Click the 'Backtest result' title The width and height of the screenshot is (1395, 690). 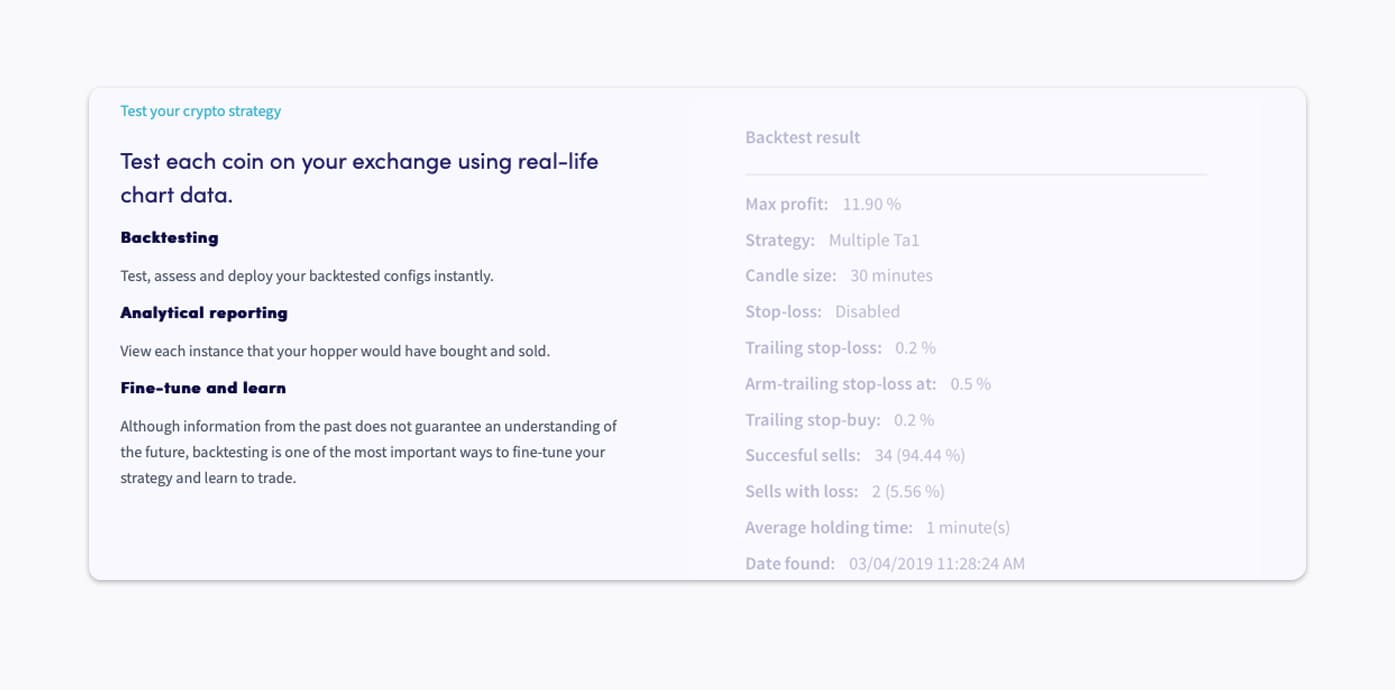[x=802, y=137]
